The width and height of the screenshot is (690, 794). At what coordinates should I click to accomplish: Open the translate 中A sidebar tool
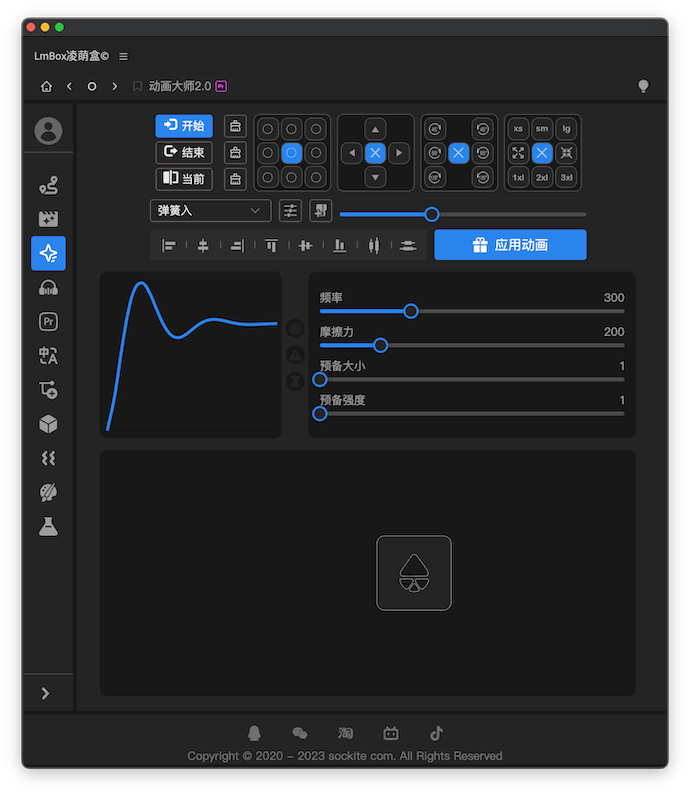[x=48, y=355]
